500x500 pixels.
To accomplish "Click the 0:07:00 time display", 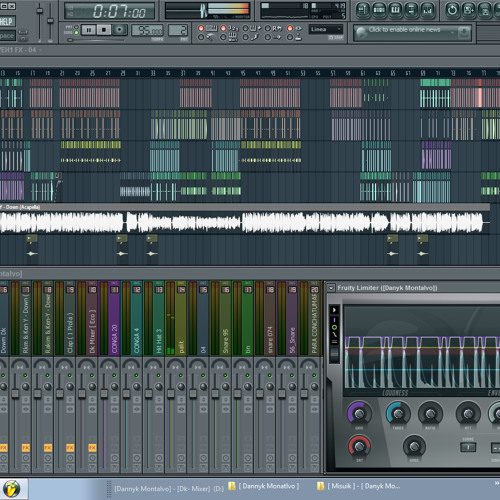I will (109, 11).
